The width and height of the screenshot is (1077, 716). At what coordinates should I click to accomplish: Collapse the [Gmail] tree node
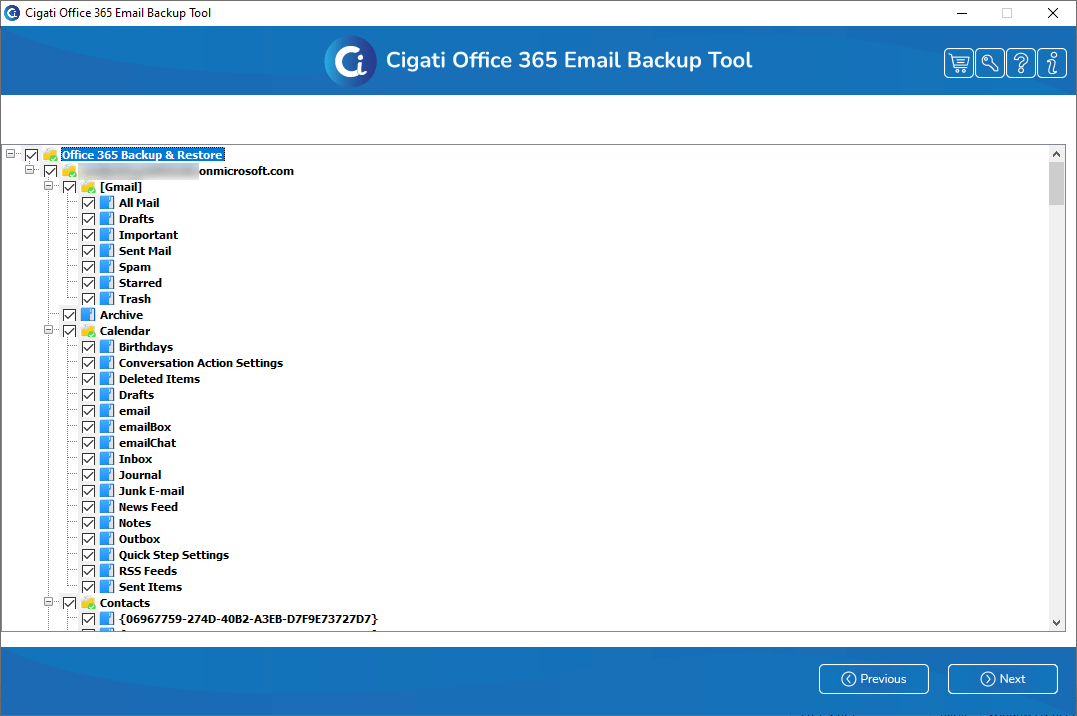click(x=49, y=186)
